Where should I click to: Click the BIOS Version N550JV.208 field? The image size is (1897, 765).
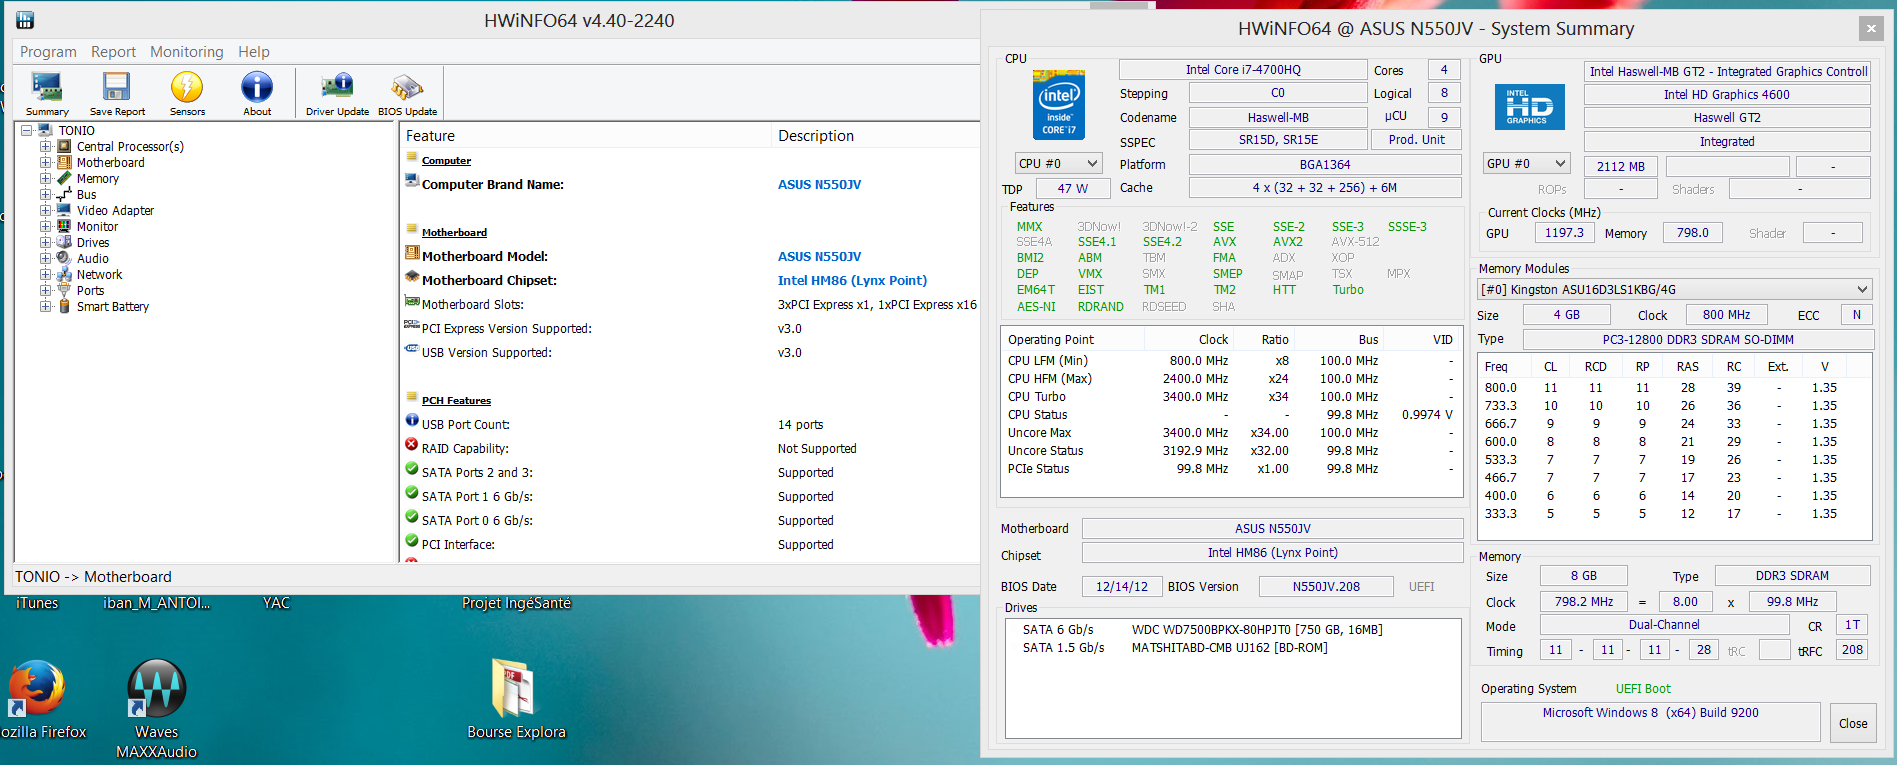[x=1326, y=587]
